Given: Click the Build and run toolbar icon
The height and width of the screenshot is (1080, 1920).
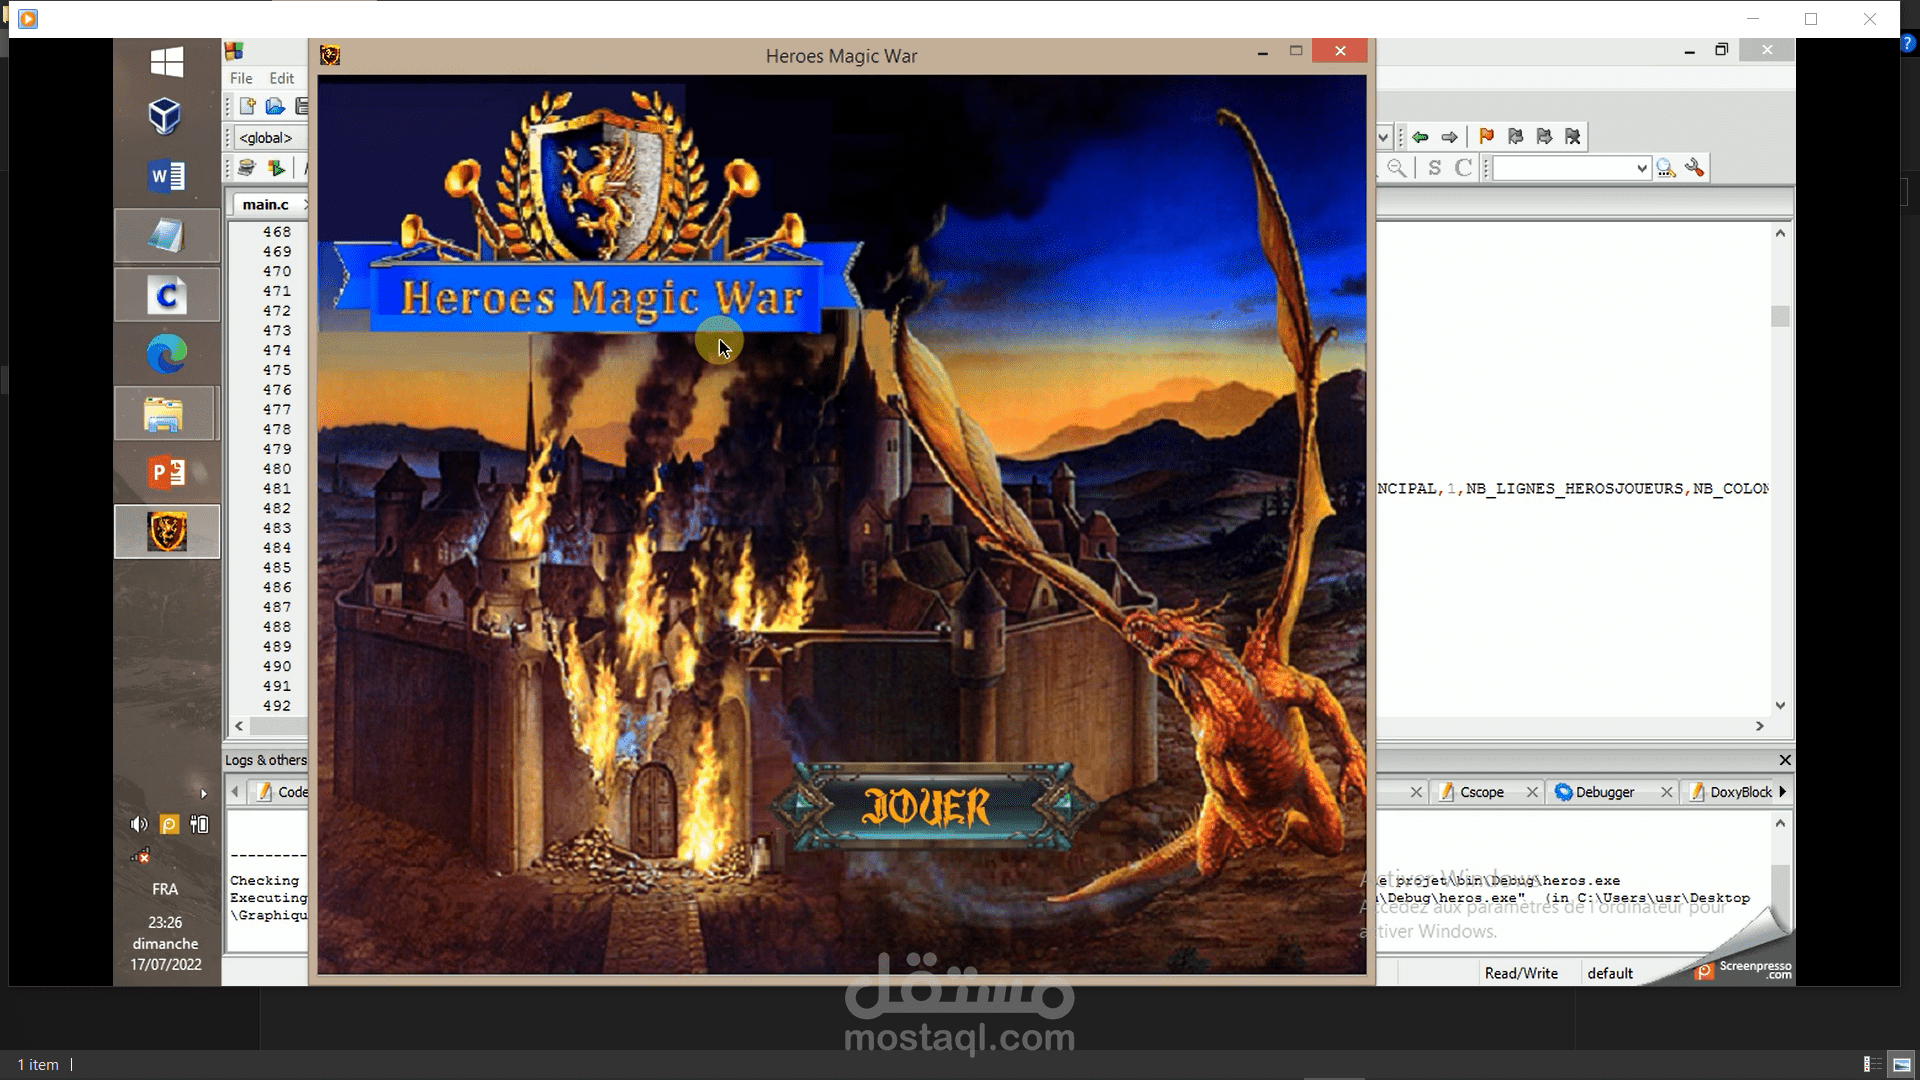Looking at the screenshot, I should tap(276, 168).
